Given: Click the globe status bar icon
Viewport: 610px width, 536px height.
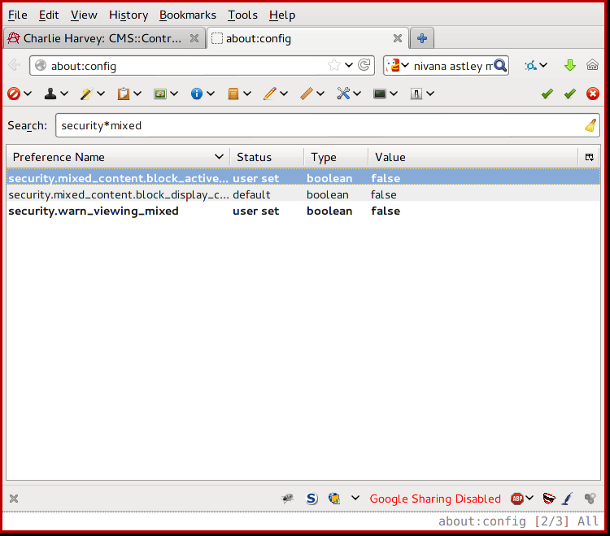Looking at the screenshot, I should (334, 498).
